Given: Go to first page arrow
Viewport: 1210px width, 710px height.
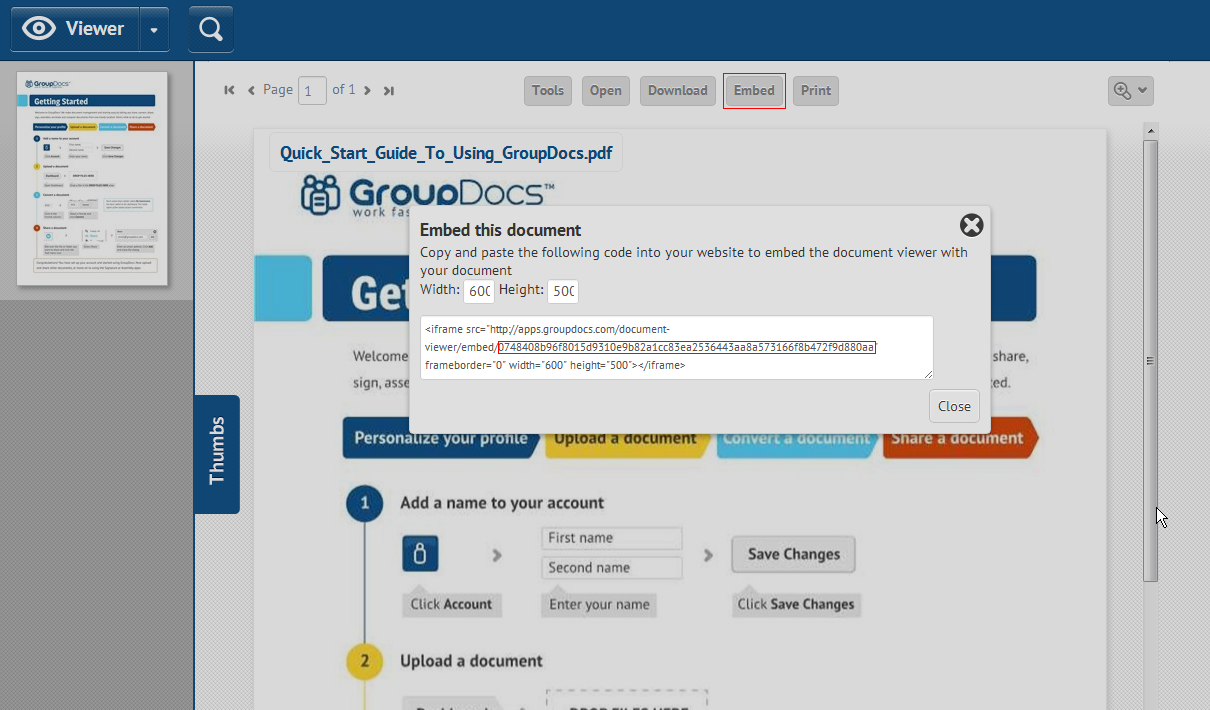Looking at the screenshot, I should click(x=229, y=90).
